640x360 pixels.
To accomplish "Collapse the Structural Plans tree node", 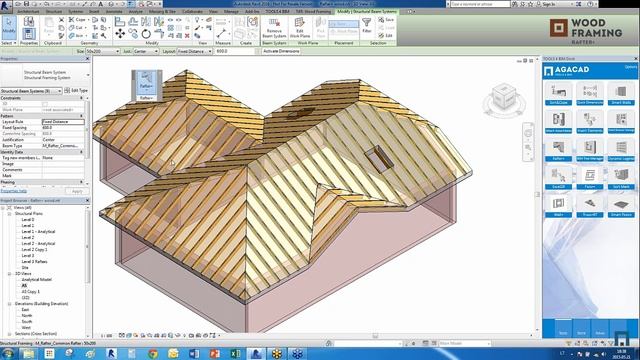I will click(x=9, y=213).
